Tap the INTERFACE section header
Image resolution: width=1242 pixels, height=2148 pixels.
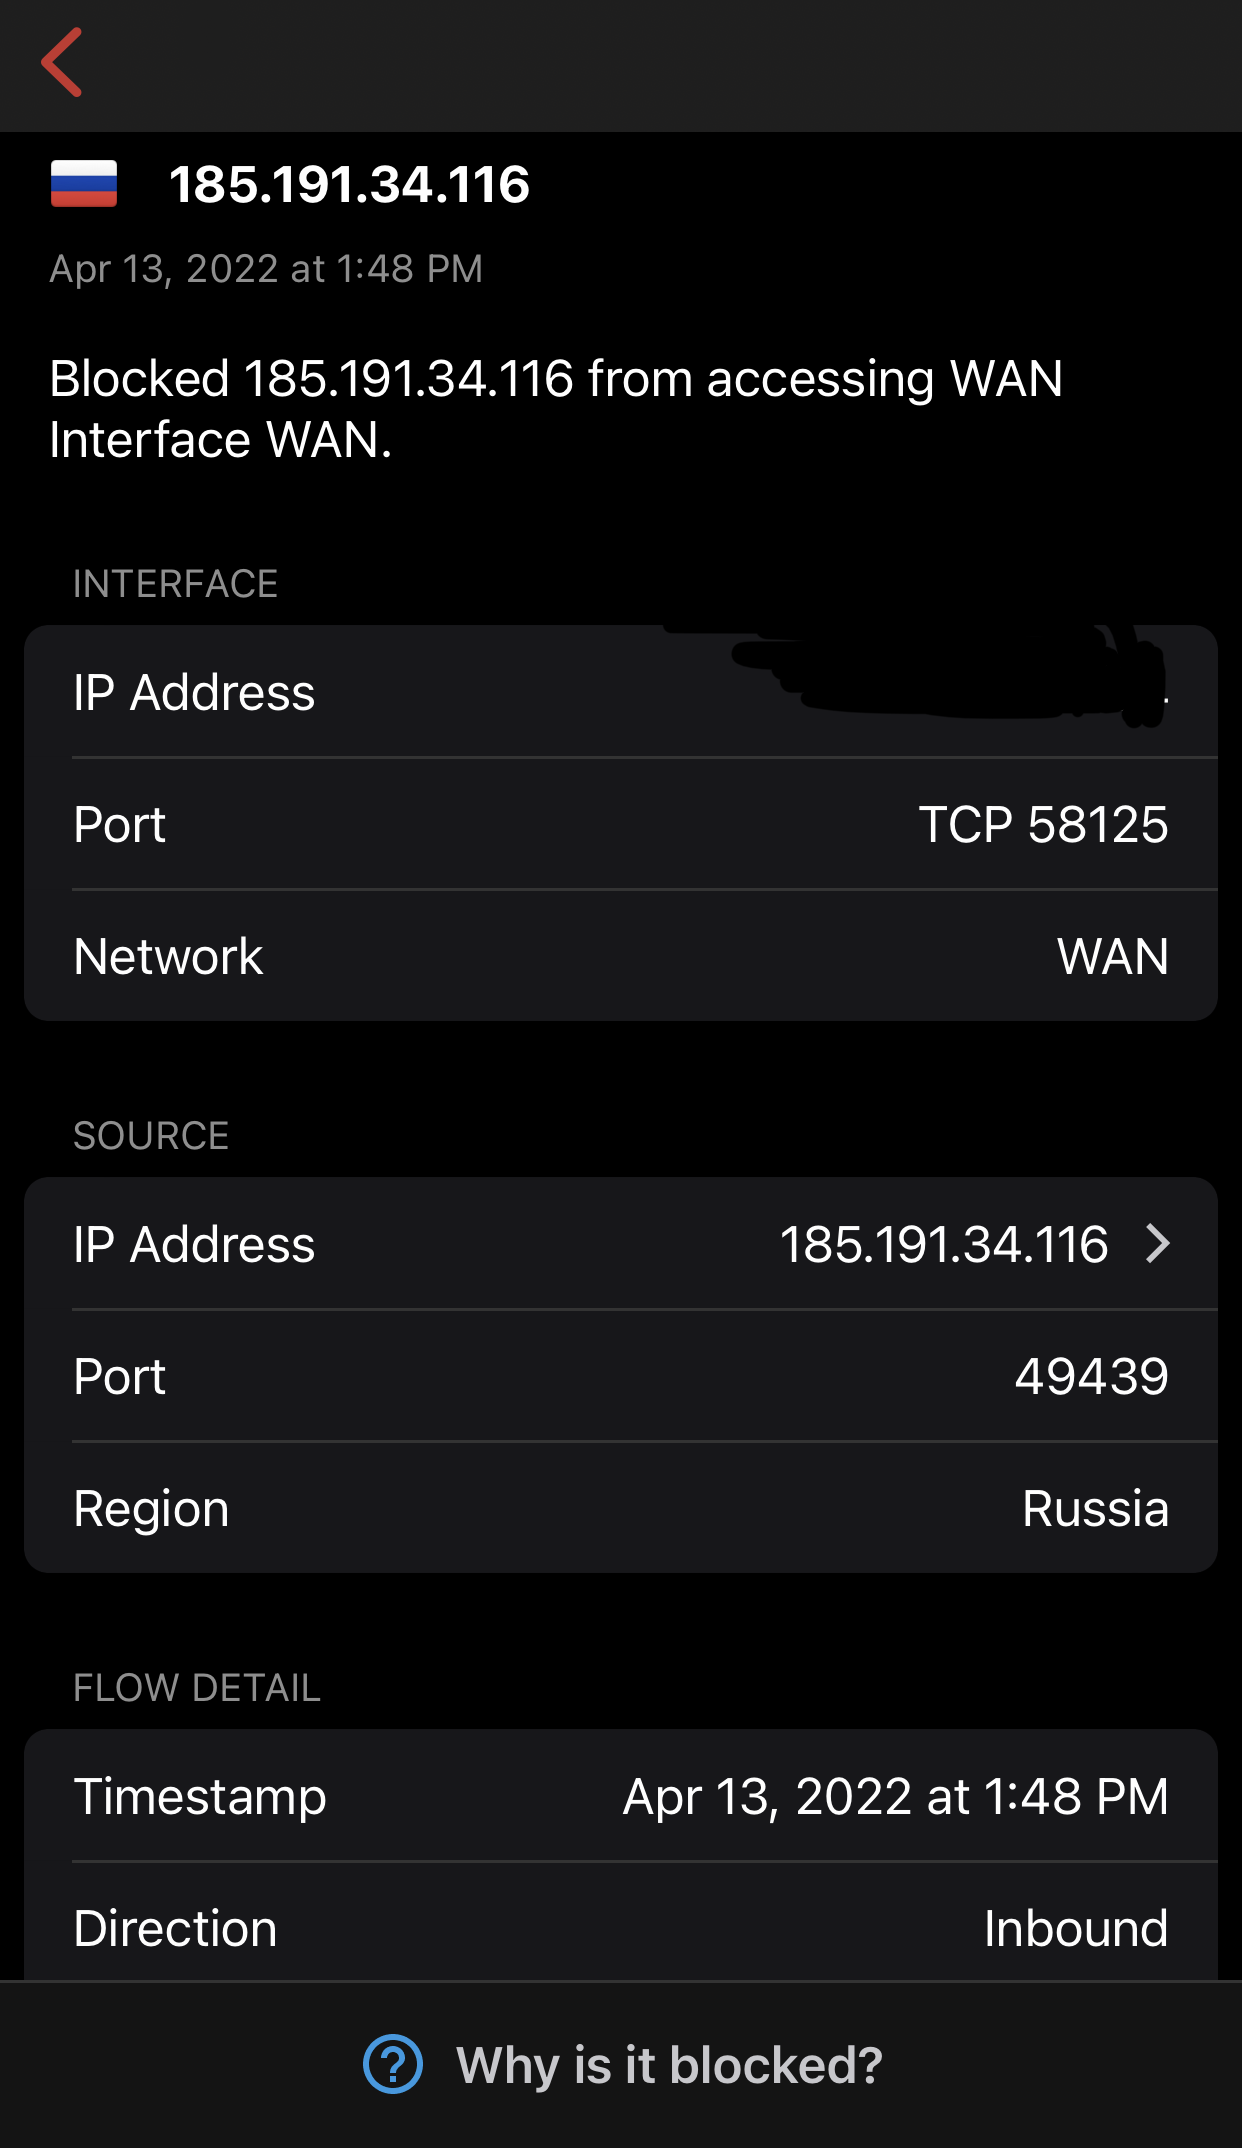(176, 584)
